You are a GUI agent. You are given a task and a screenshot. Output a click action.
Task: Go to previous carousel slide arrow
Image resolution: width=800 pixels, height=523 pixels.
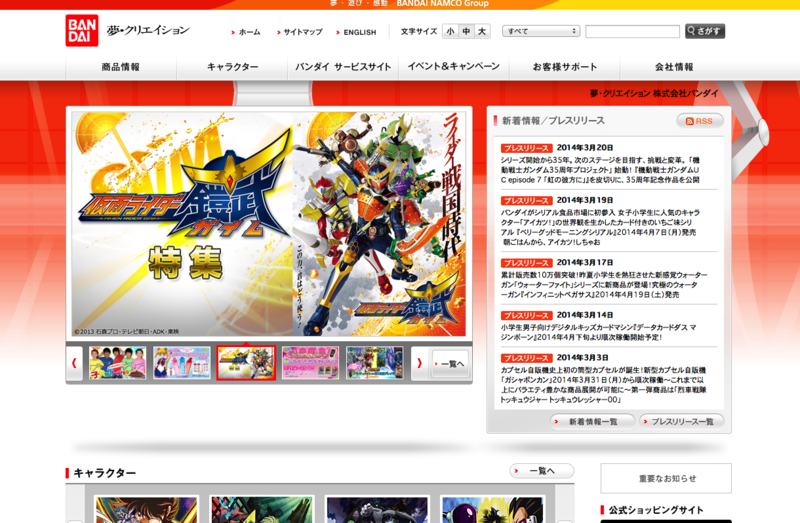click(x=74, y=363)
